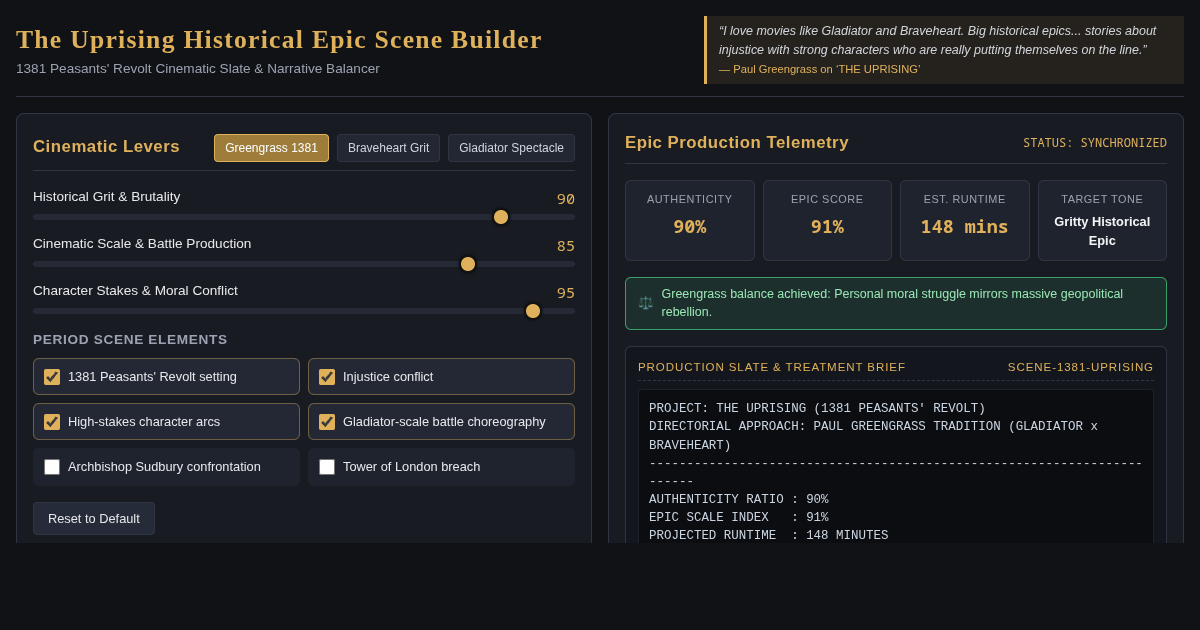Click the AUTHENTICITY RATIO line in slate
Screen dimensions: 1200x630
[739, 500]
